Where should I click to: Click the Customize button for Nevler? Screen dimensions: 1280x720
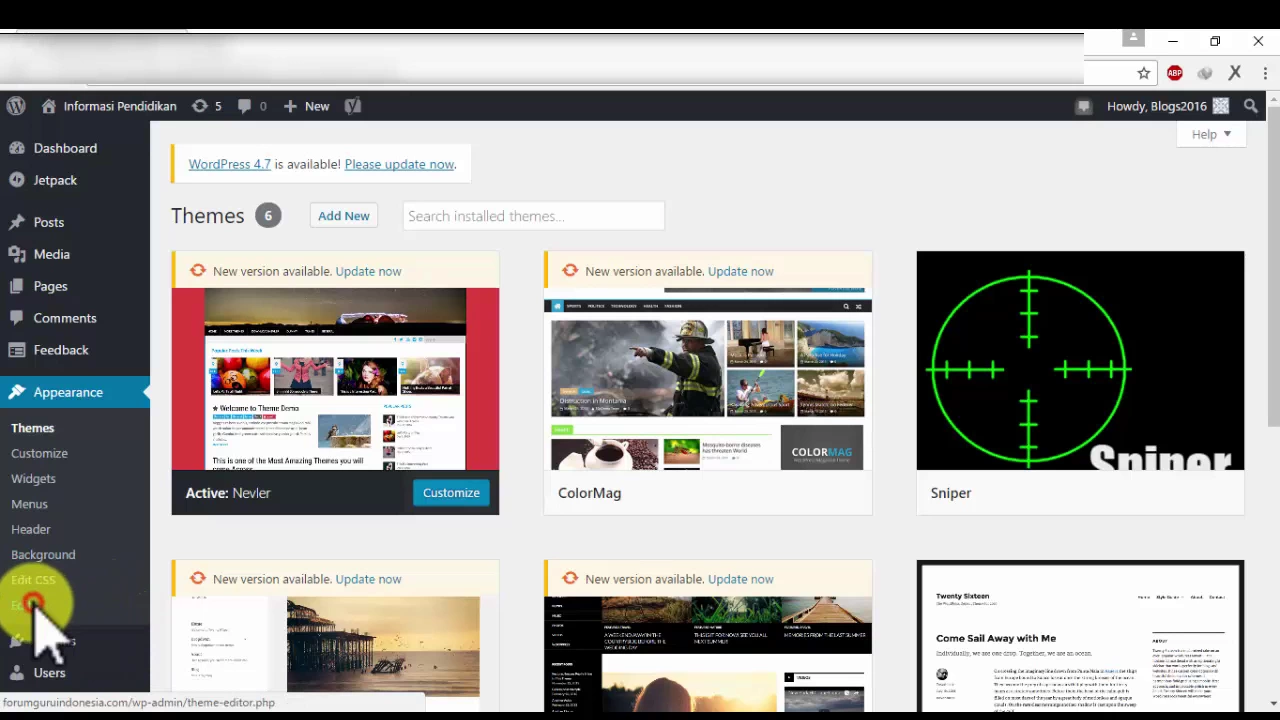[451, 493]
